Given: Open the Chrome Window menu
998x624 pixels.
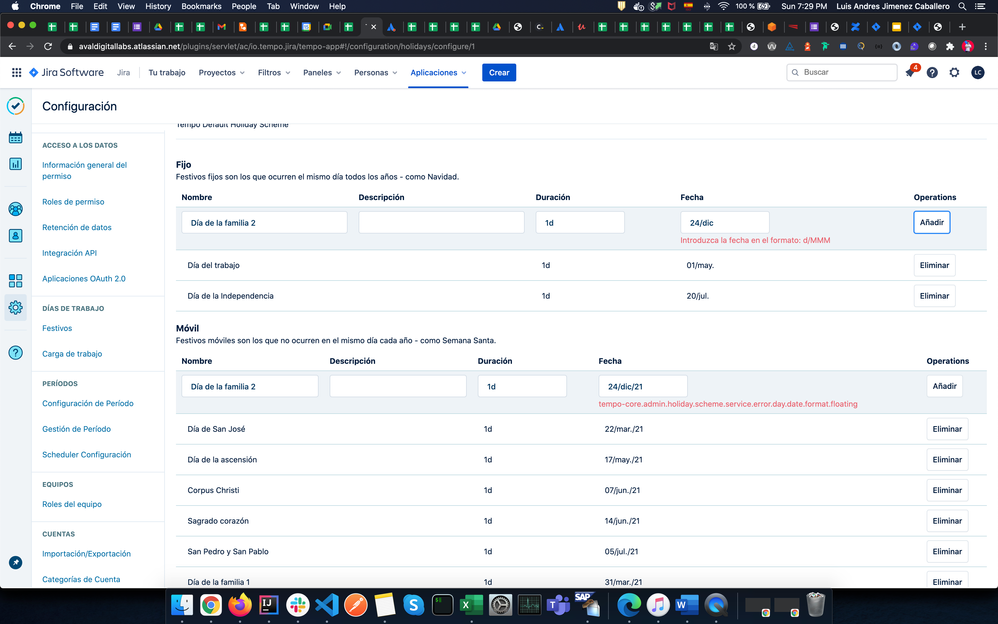Looking at the screenshot, I should pos(304,6).
